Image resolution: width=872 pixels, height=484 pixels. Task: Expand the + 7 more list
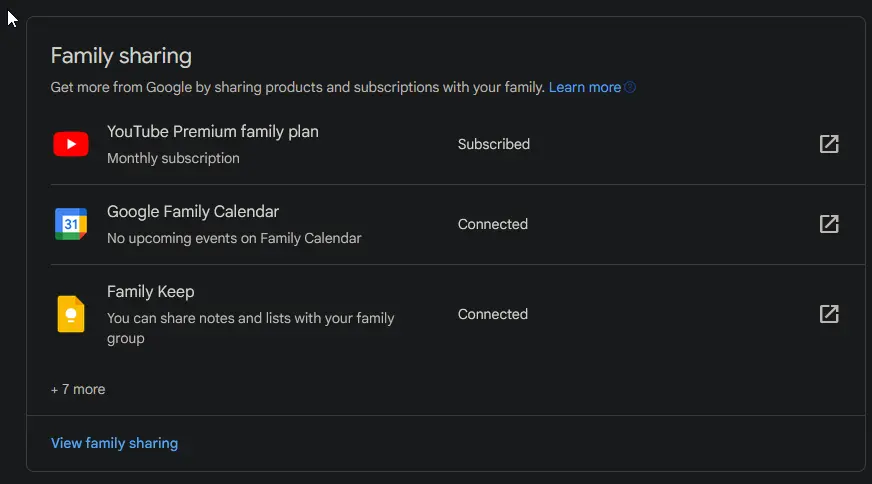78,389
